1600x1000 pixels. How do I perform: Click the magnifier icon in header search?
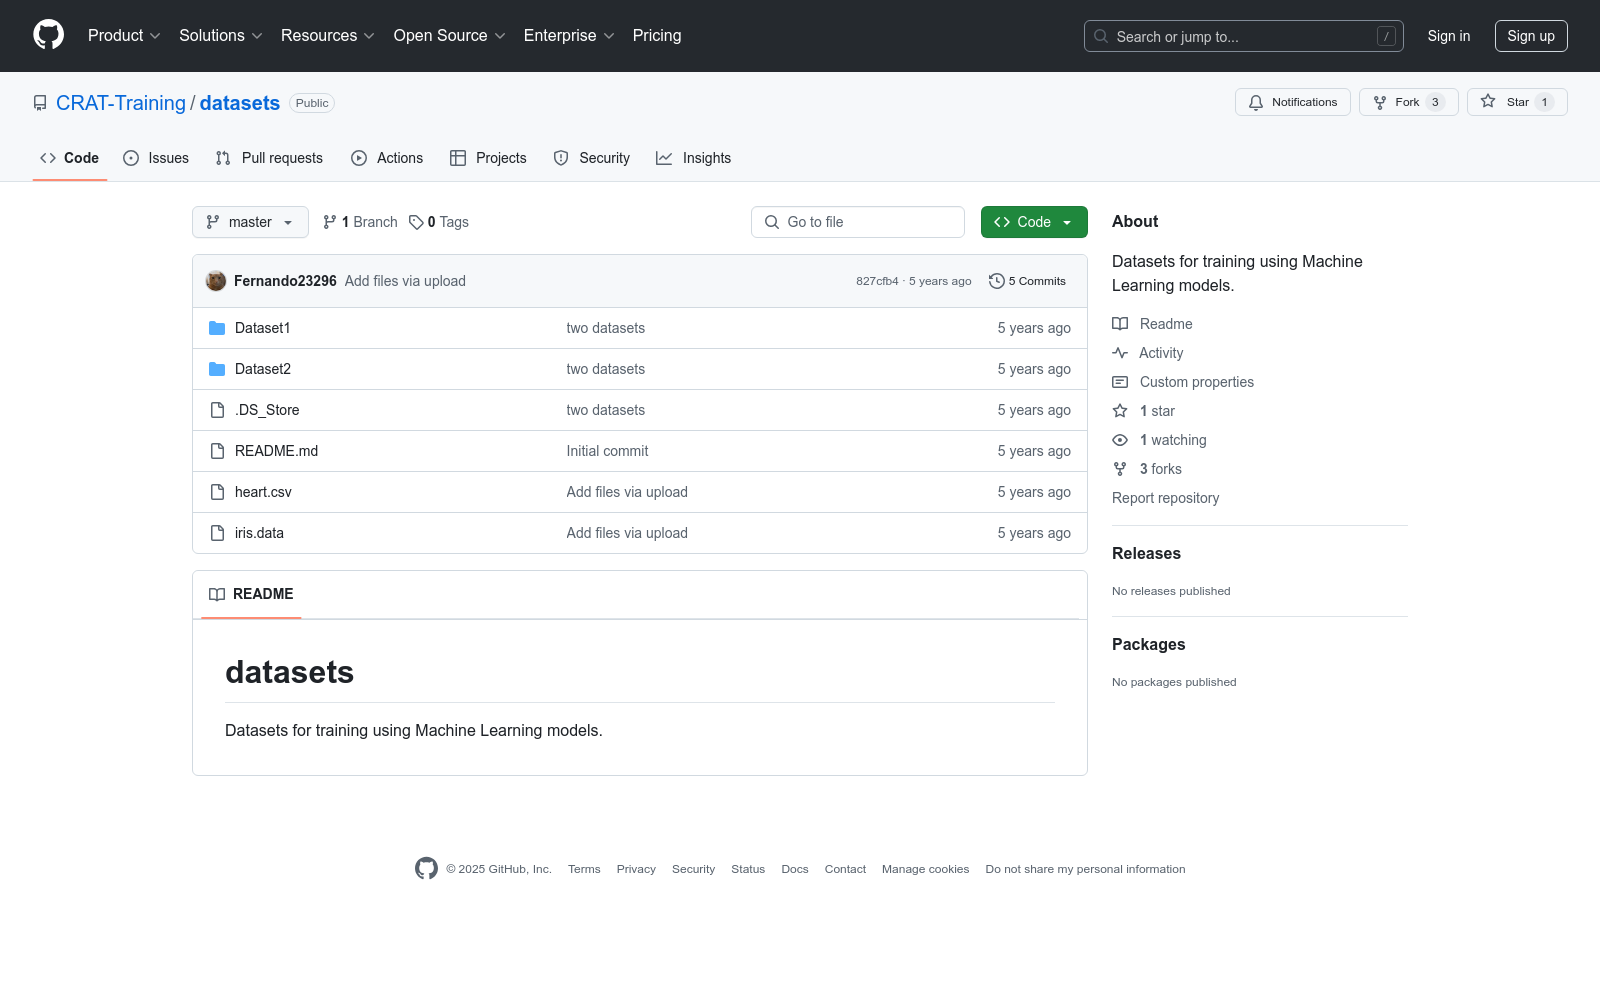(x=1101, y=36)
